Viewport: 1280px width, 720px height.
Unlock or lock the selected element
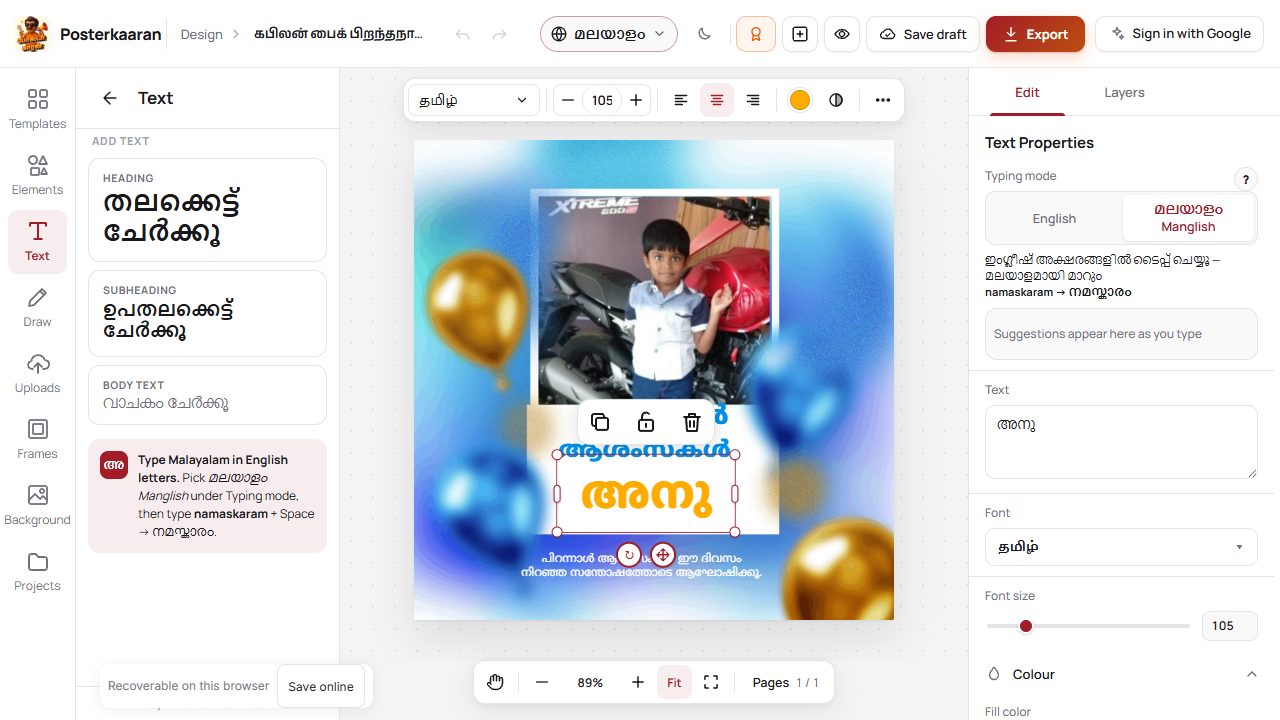click(x=646, y=422)
